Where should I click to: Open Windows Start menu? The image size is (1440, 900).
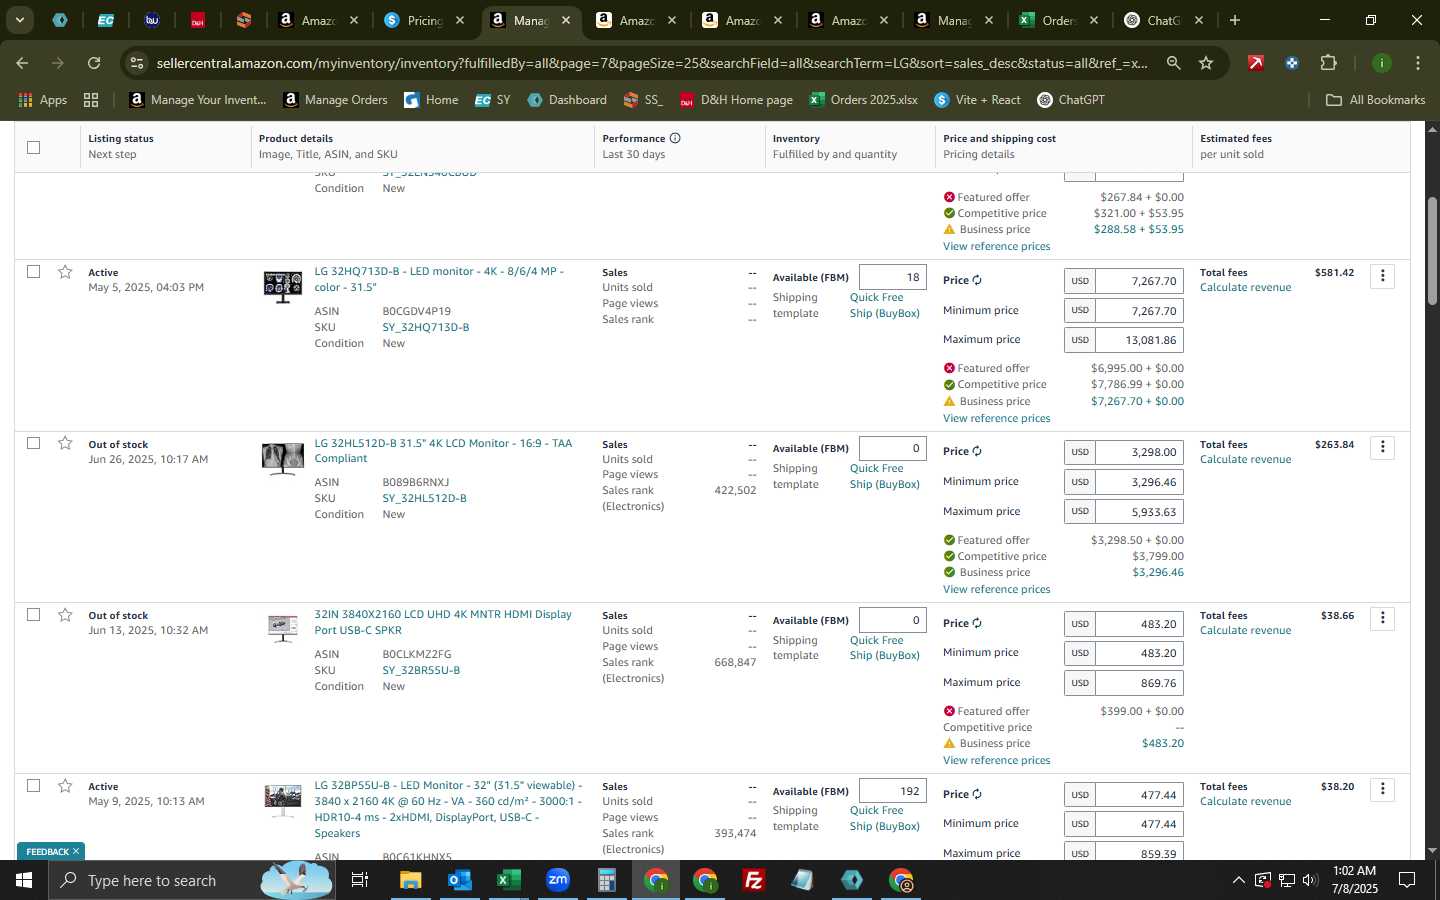point(24,880)
